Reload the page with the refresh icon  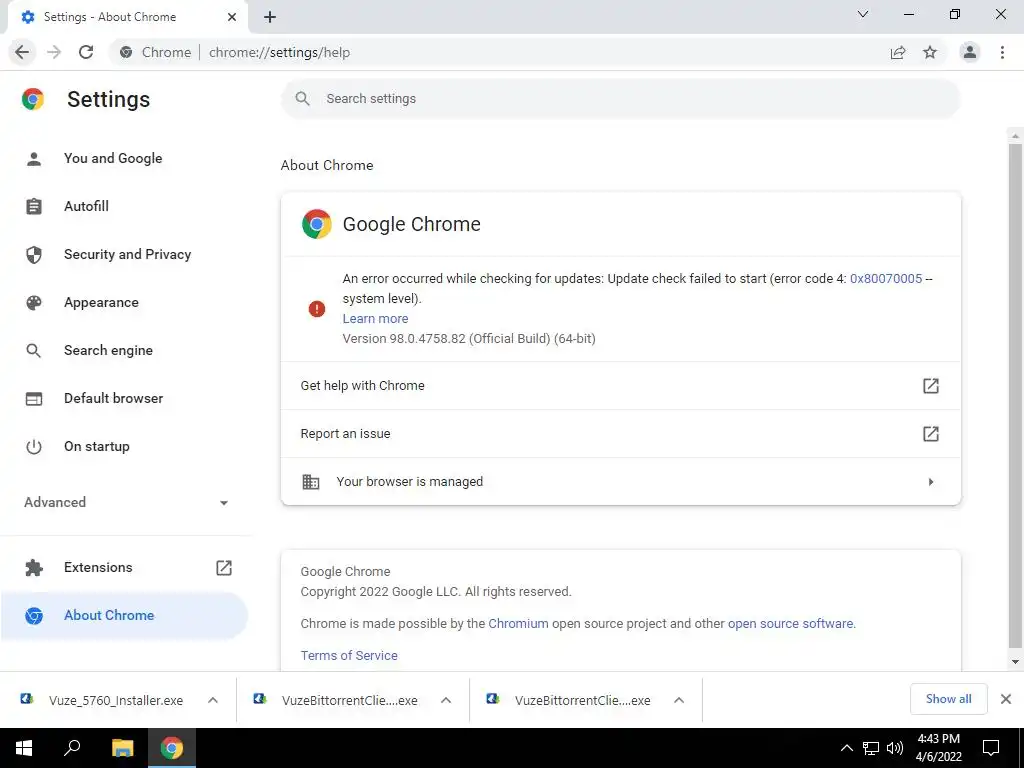tap(86, 52)
